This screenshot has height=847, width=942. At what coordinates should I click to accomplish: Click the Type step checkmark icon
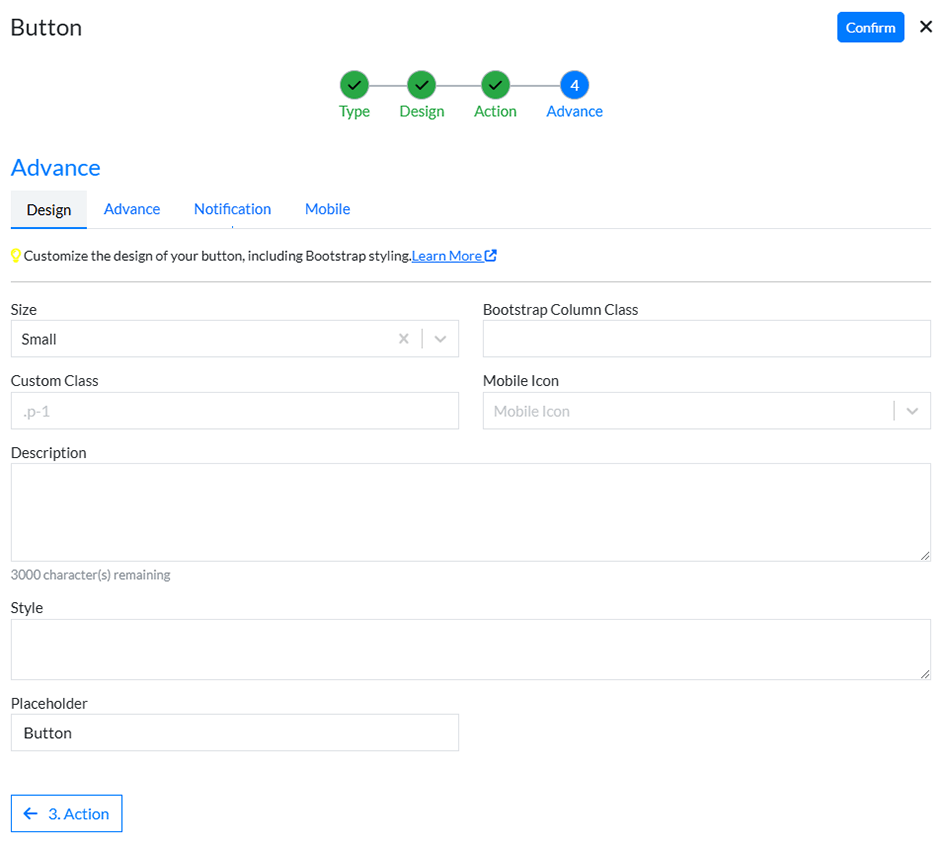353,87
